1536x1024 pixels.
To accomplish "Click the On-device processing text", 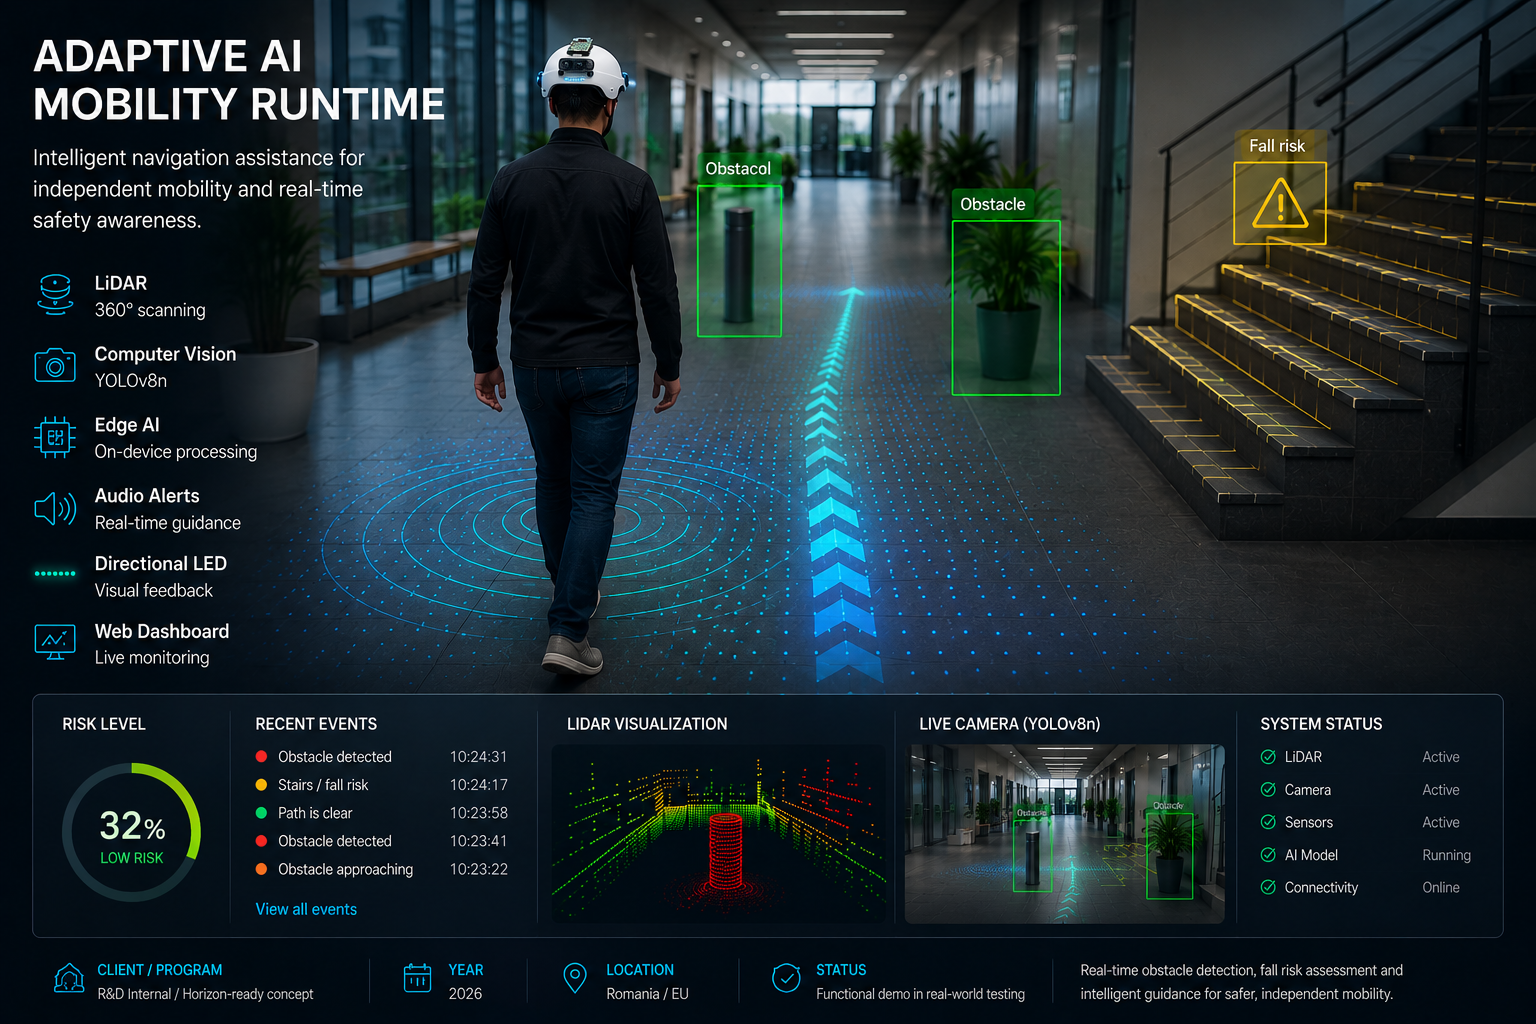I will pyautogui.click(x=176, y=452).
